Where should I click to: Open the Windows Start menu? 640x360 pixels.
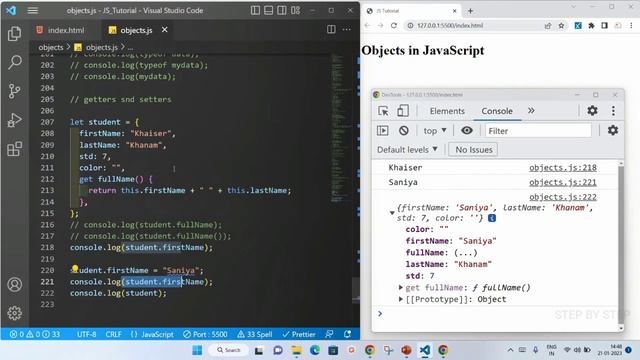(x=197, y=350)
